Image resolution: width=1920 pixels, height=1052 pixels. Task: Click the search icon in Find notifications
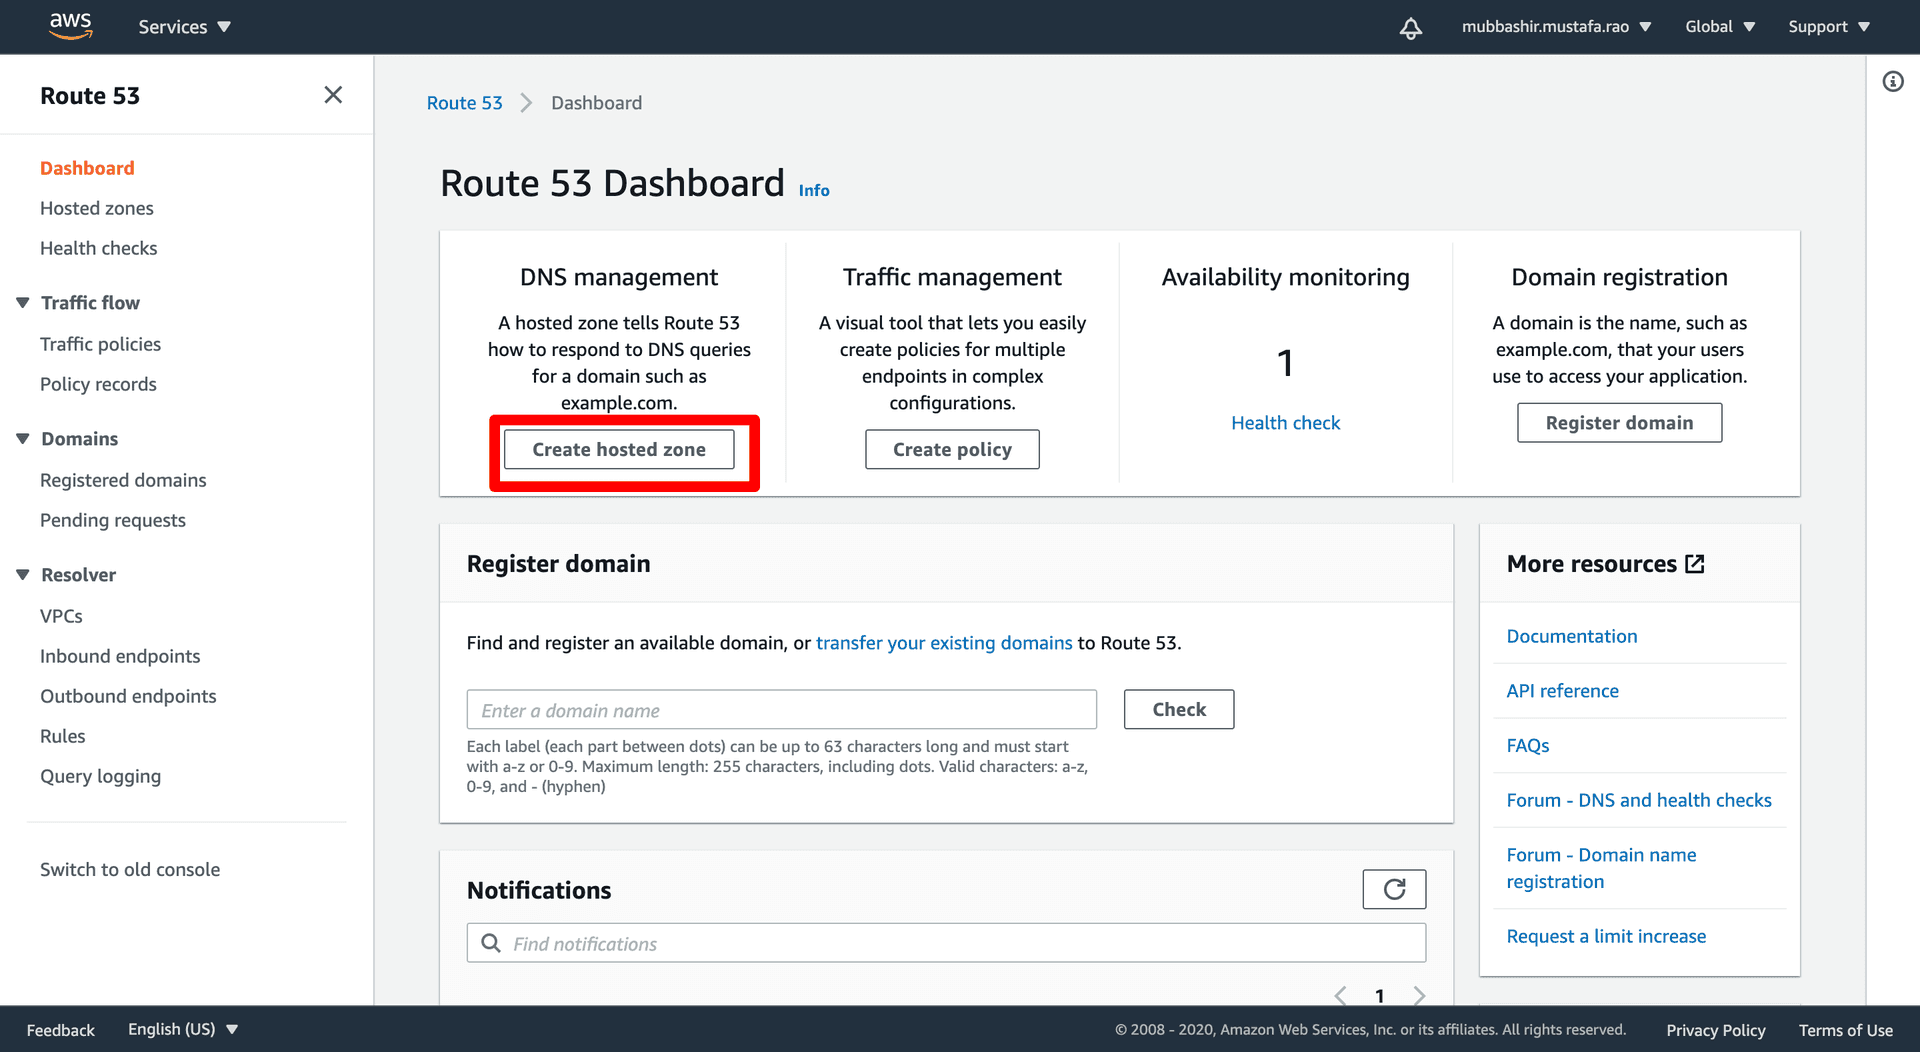pyautogui.click(x=491, y=943)
